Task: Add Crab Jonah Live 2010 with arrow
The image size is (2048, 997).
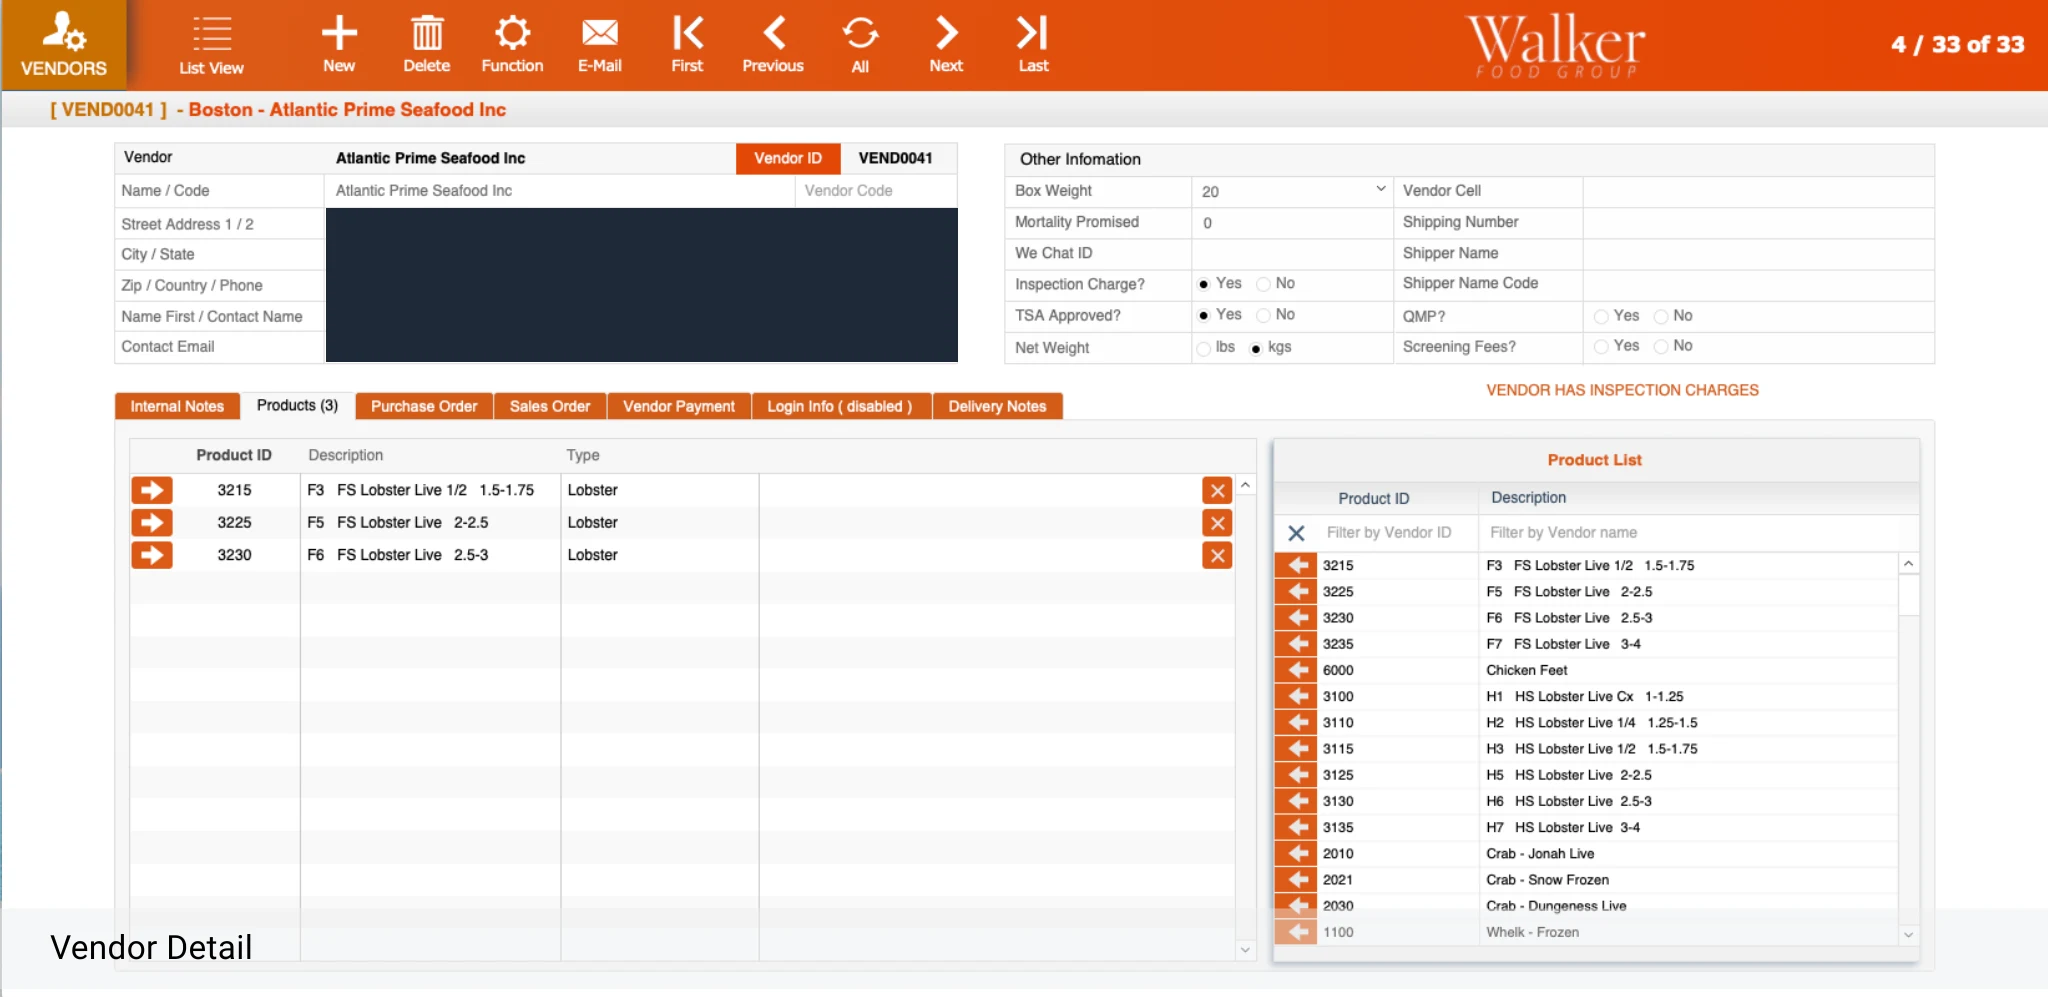Action: [x=1297, y=853]
